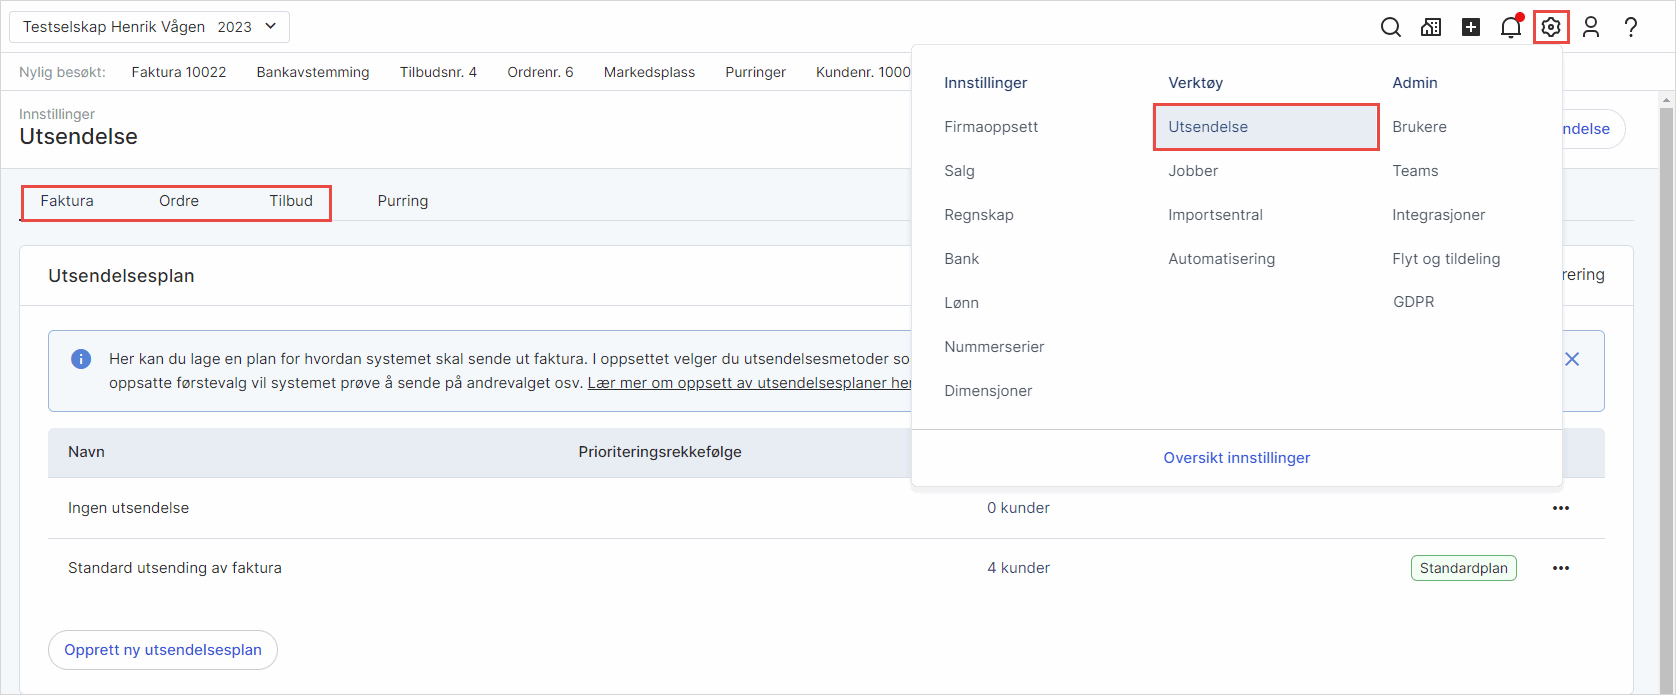Open the user profile icon
1676x695 pixels.
1591,28
